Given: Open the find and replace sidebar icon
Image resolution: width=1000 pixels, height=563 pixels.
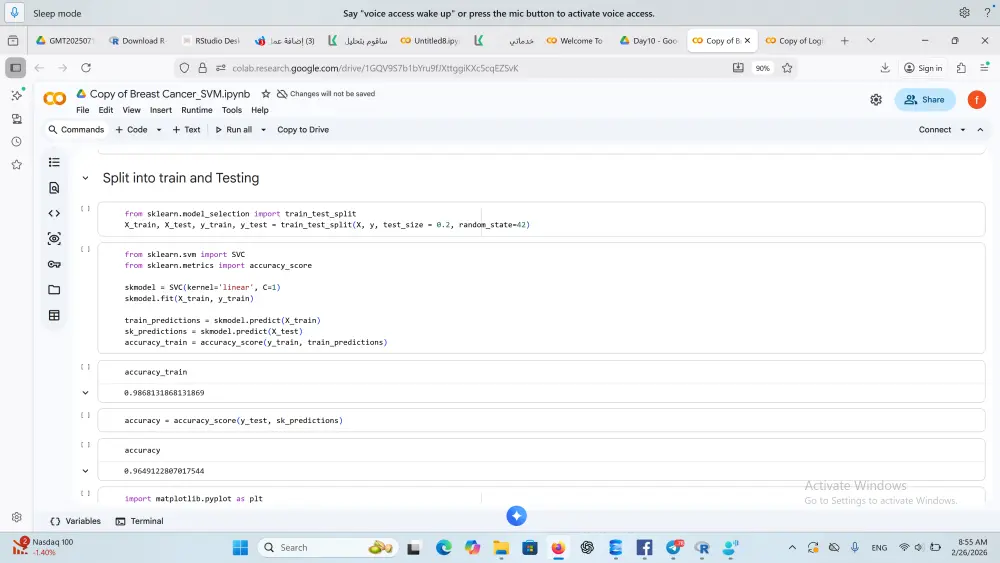Looking at the screenshot, I should pyautogui.click(x=54, y=188).
